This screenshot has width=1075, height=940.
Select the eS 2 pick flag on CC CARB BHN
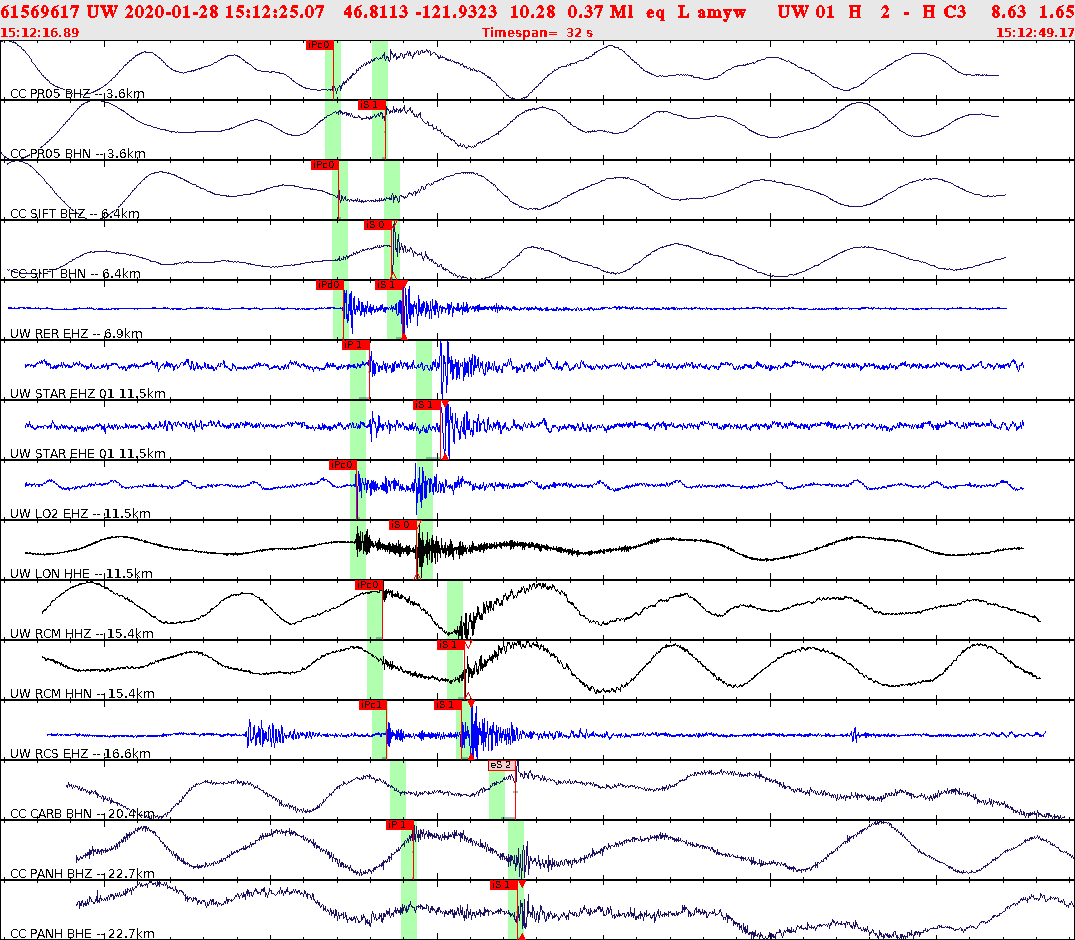(x=499, y=765)
